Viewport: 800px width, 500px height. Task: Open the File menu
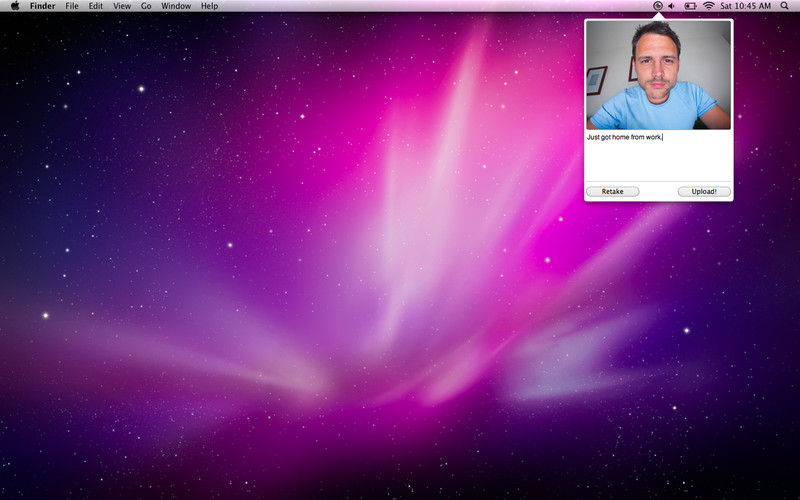pyautogui.click(x=72, y=6)
